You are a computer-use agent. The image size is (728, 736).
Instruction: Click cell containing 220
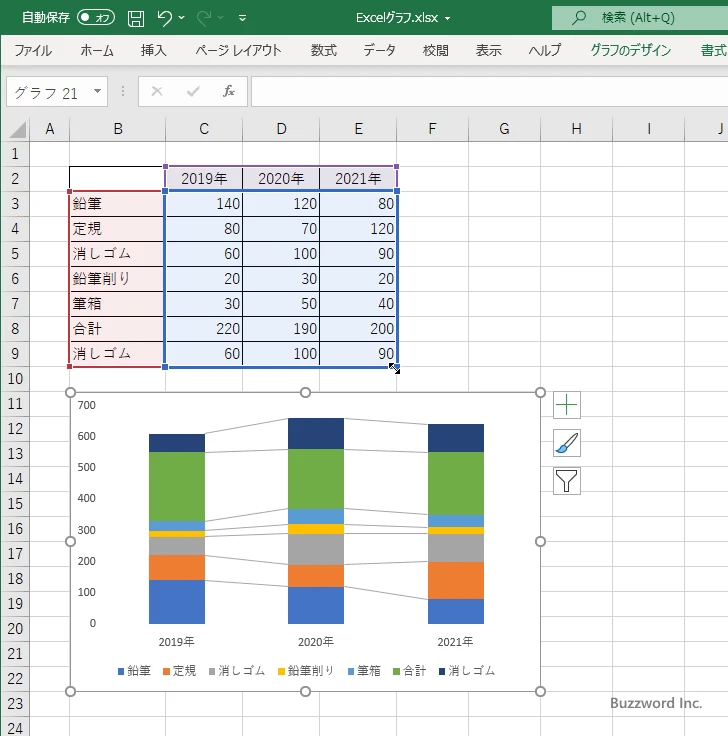[x=204, y=329]
